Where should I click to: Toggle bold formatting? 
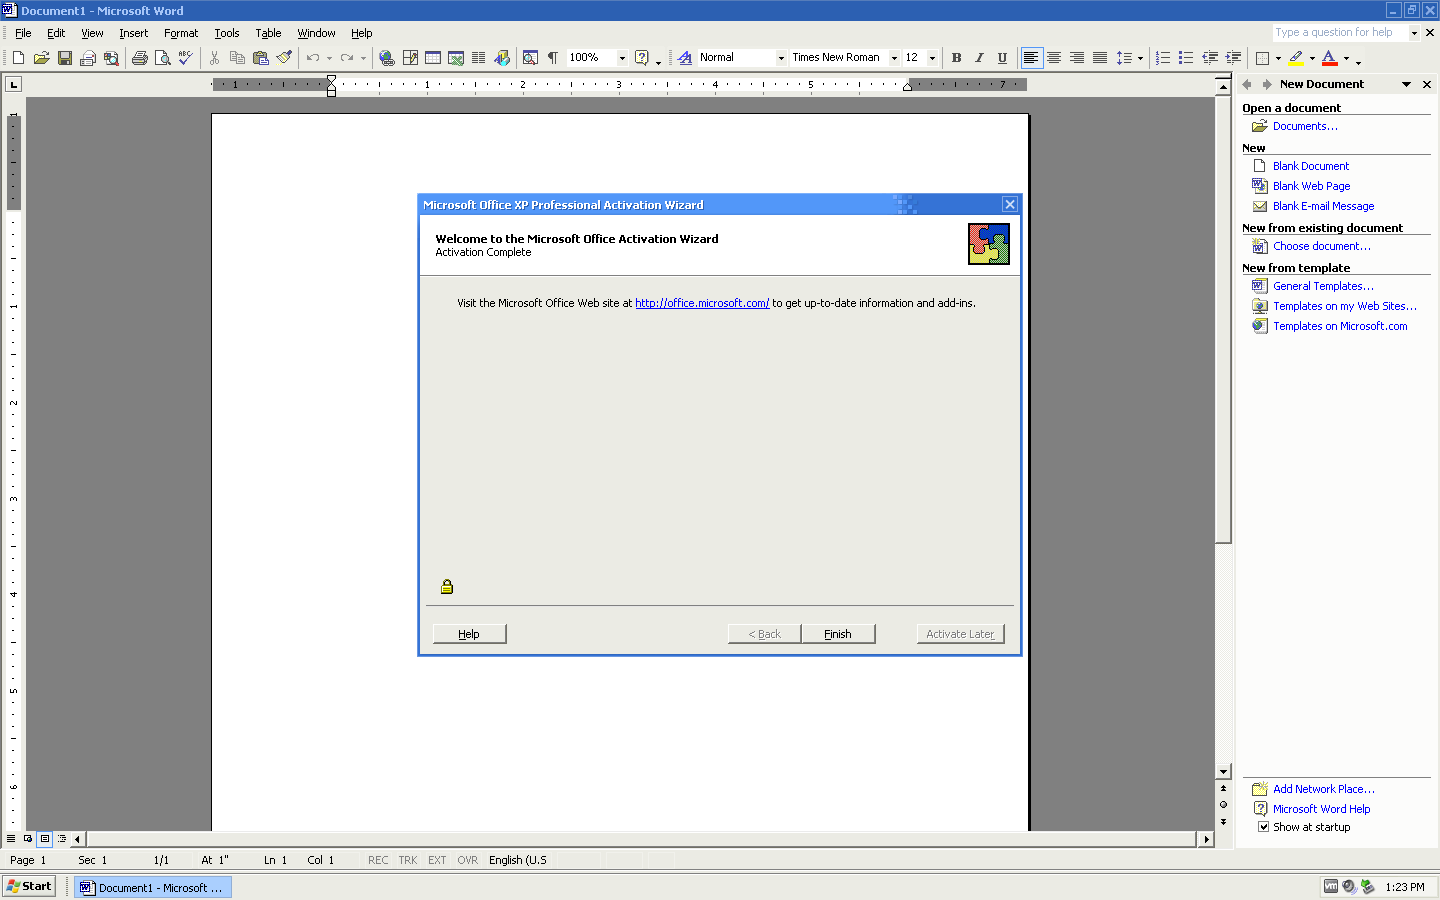coord(956,57)
